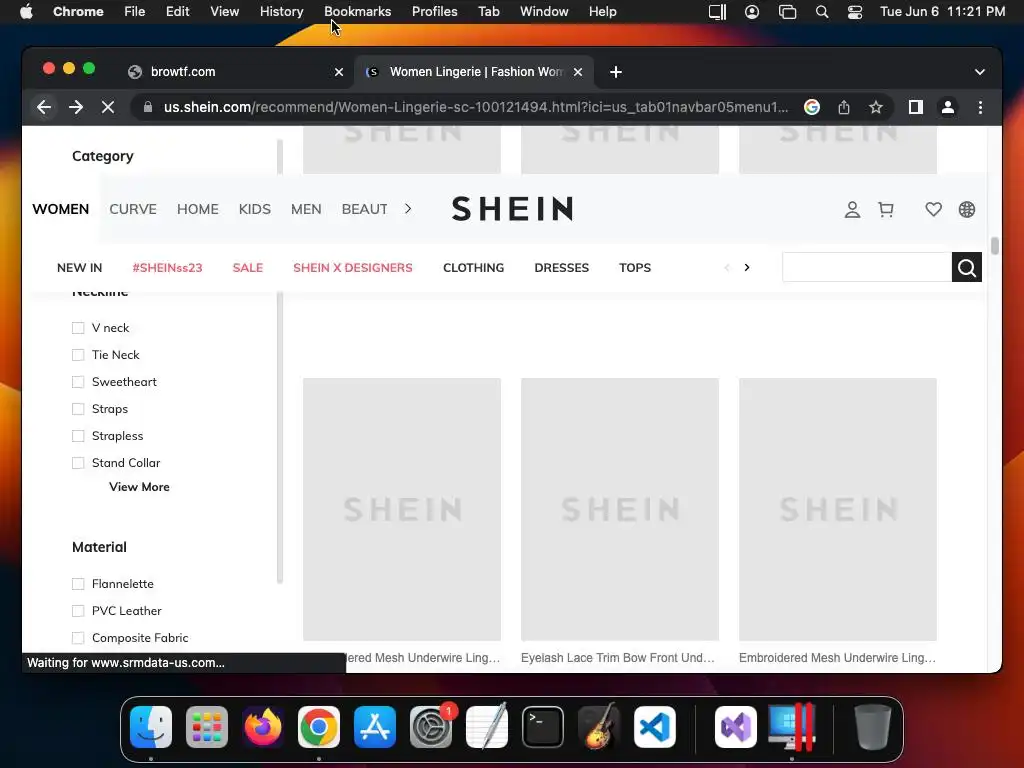Viewport: 1024px width, 768px height.
Task: Stop the page from loading
Action: click(x=108, y=107)
